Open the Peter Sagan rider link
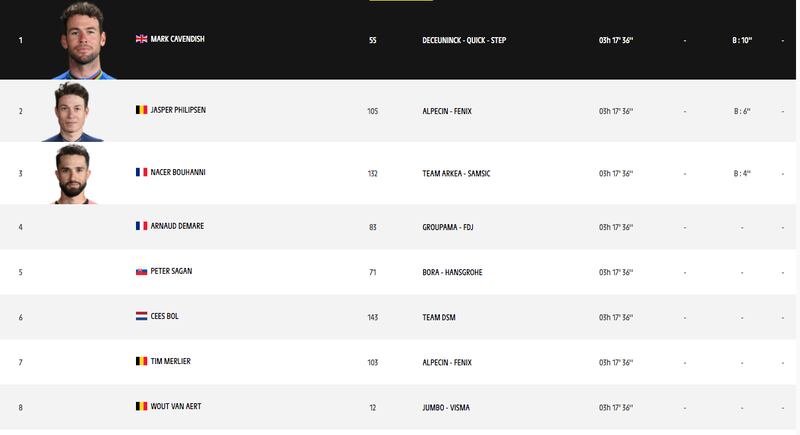Screen dimensions: 800x435 coord(171,271)
